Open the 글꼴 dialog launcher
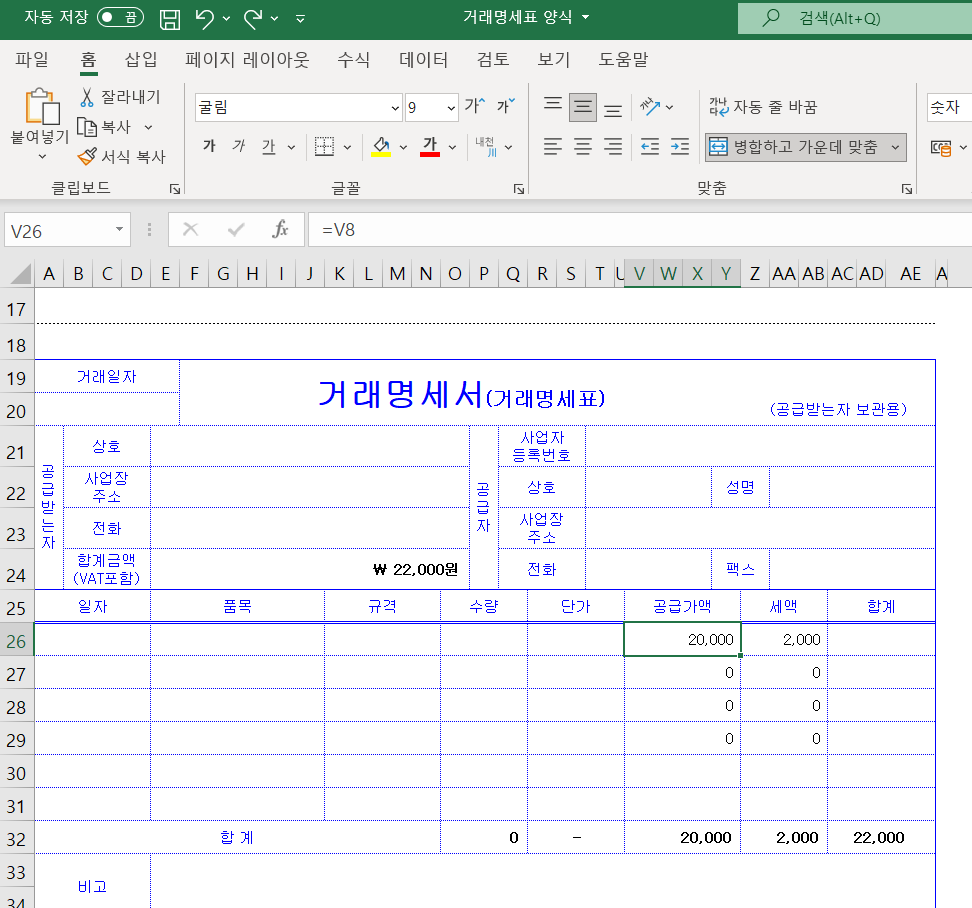Viewport: 972px width, 908px height. click(519, 188)
